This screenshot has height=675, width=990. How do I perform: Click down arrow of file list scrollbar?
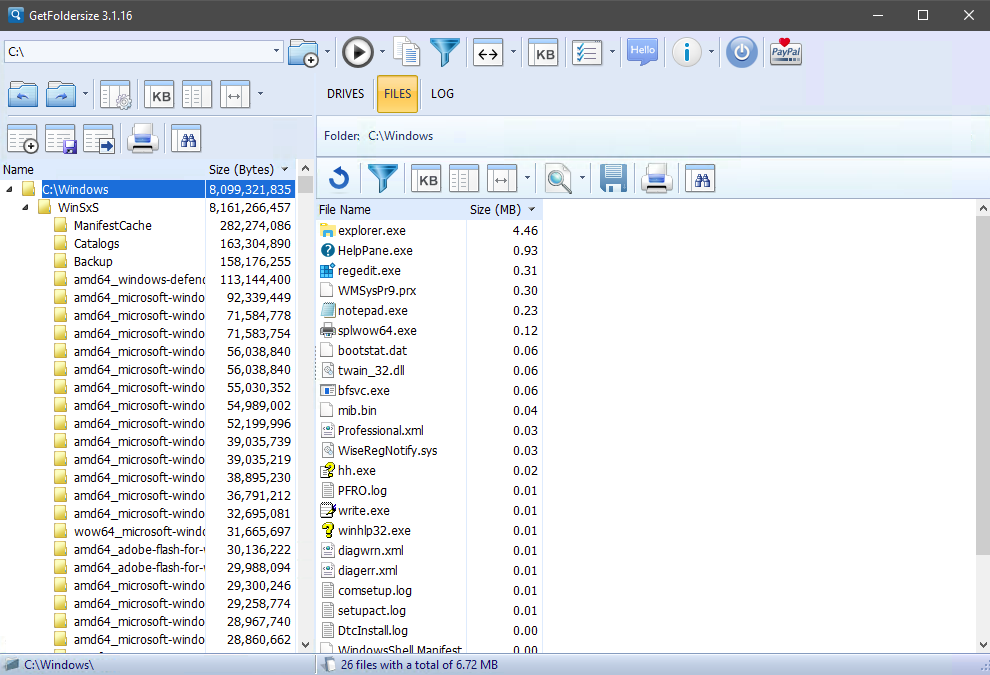pos(983,645)
